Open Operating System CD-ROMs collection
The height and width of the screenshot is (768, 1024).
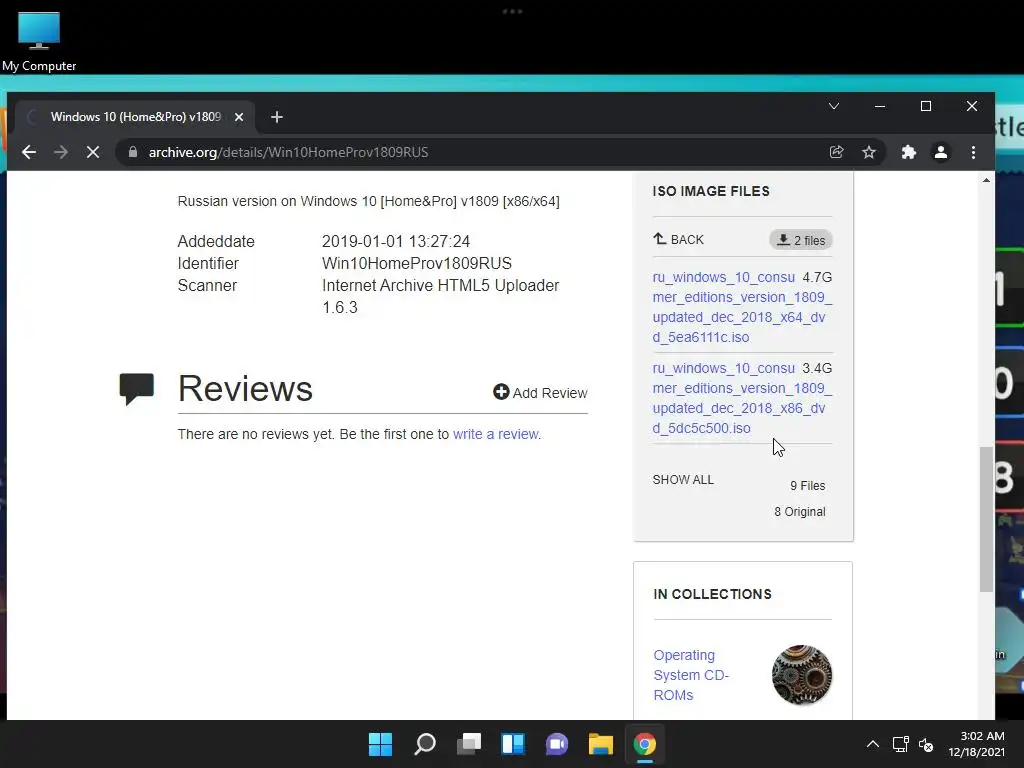click(691, 675)
